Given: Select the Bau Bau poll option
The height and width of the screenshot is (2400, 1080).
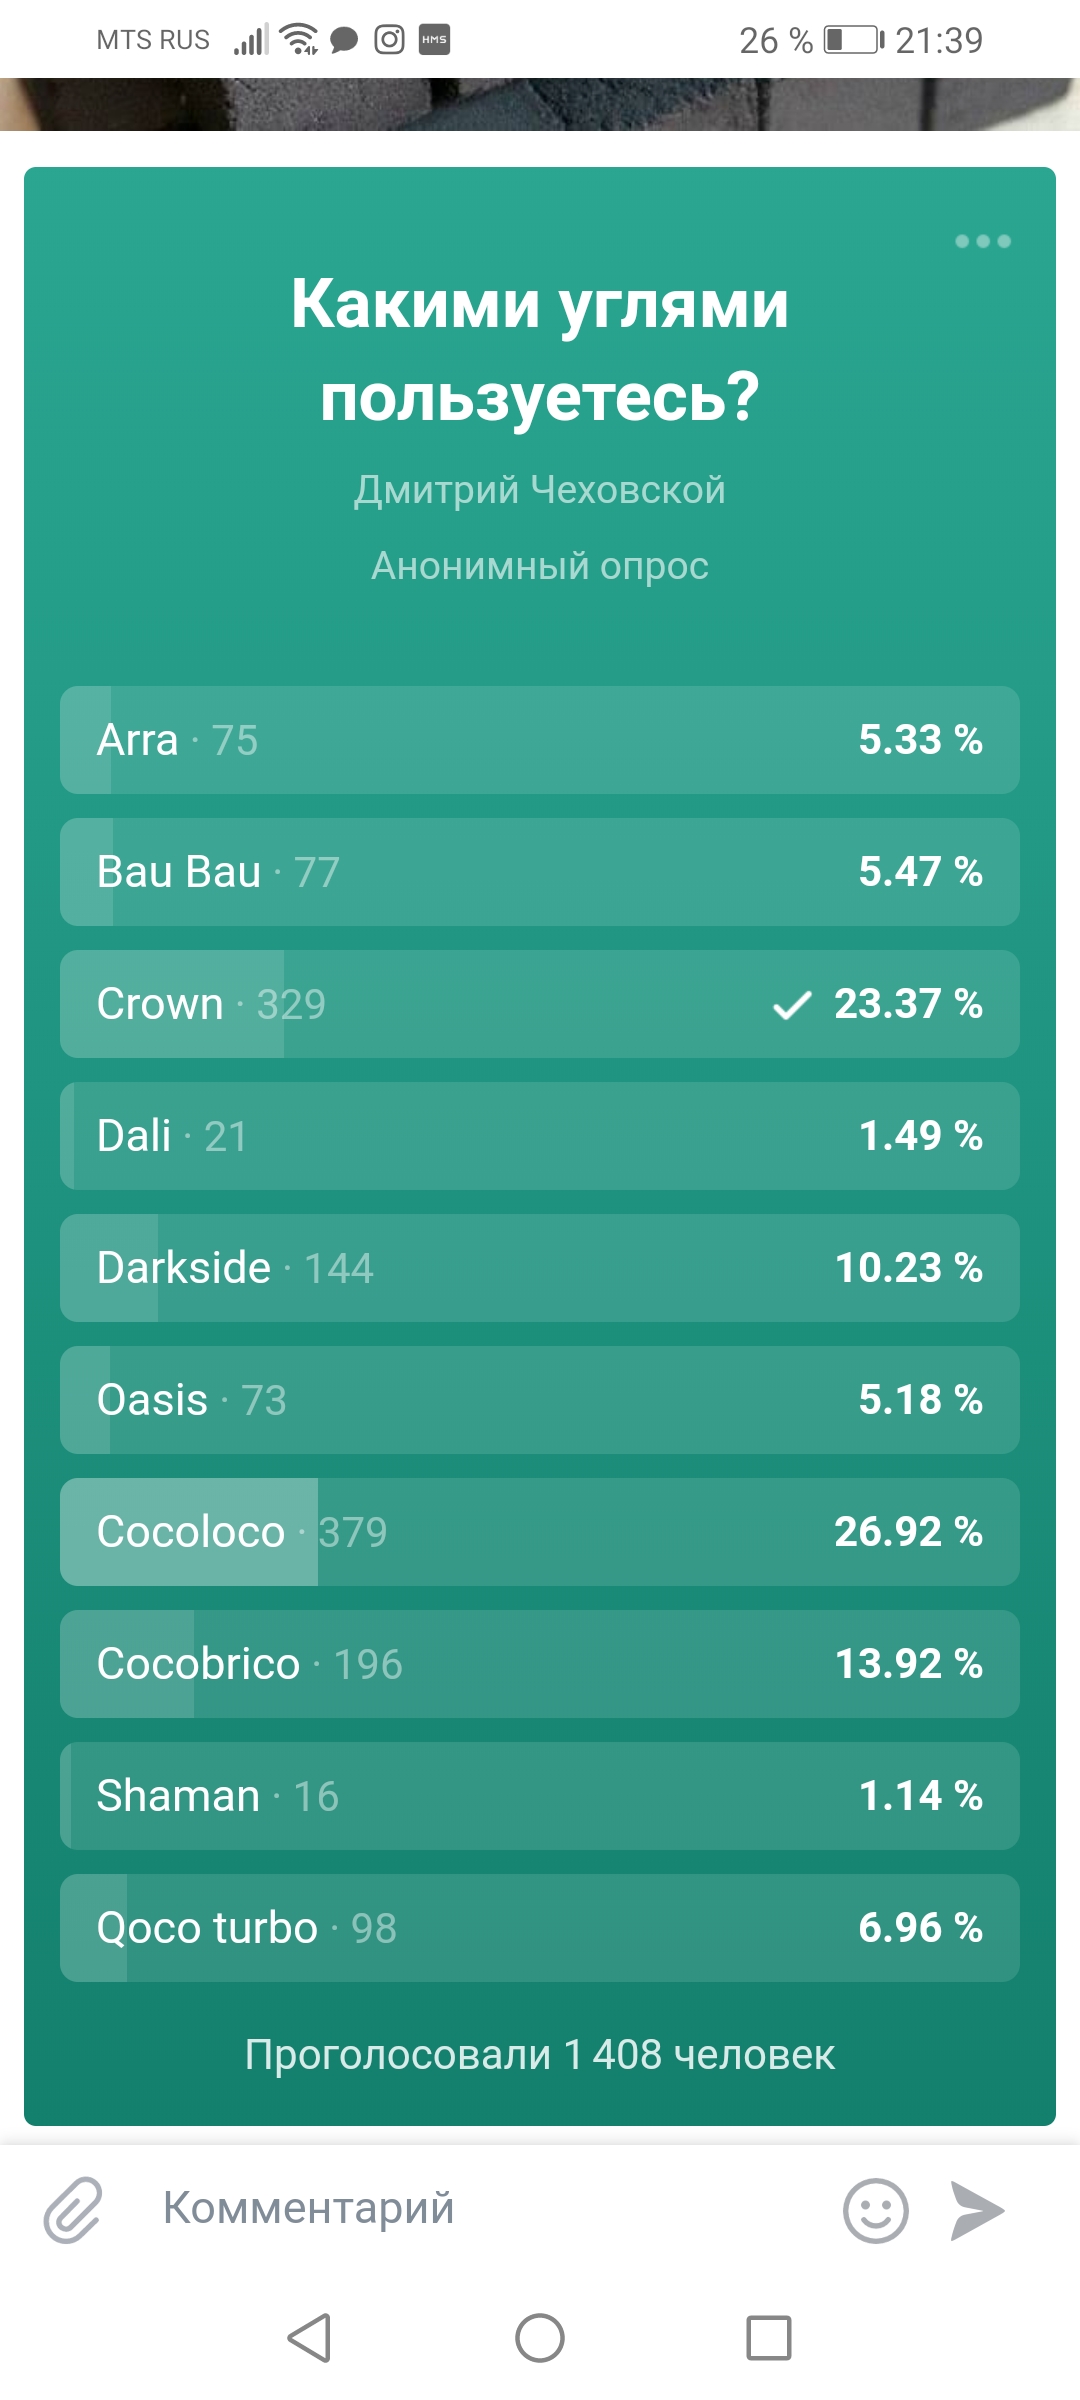Looking at the screenshot, I should tap(540, 872).
